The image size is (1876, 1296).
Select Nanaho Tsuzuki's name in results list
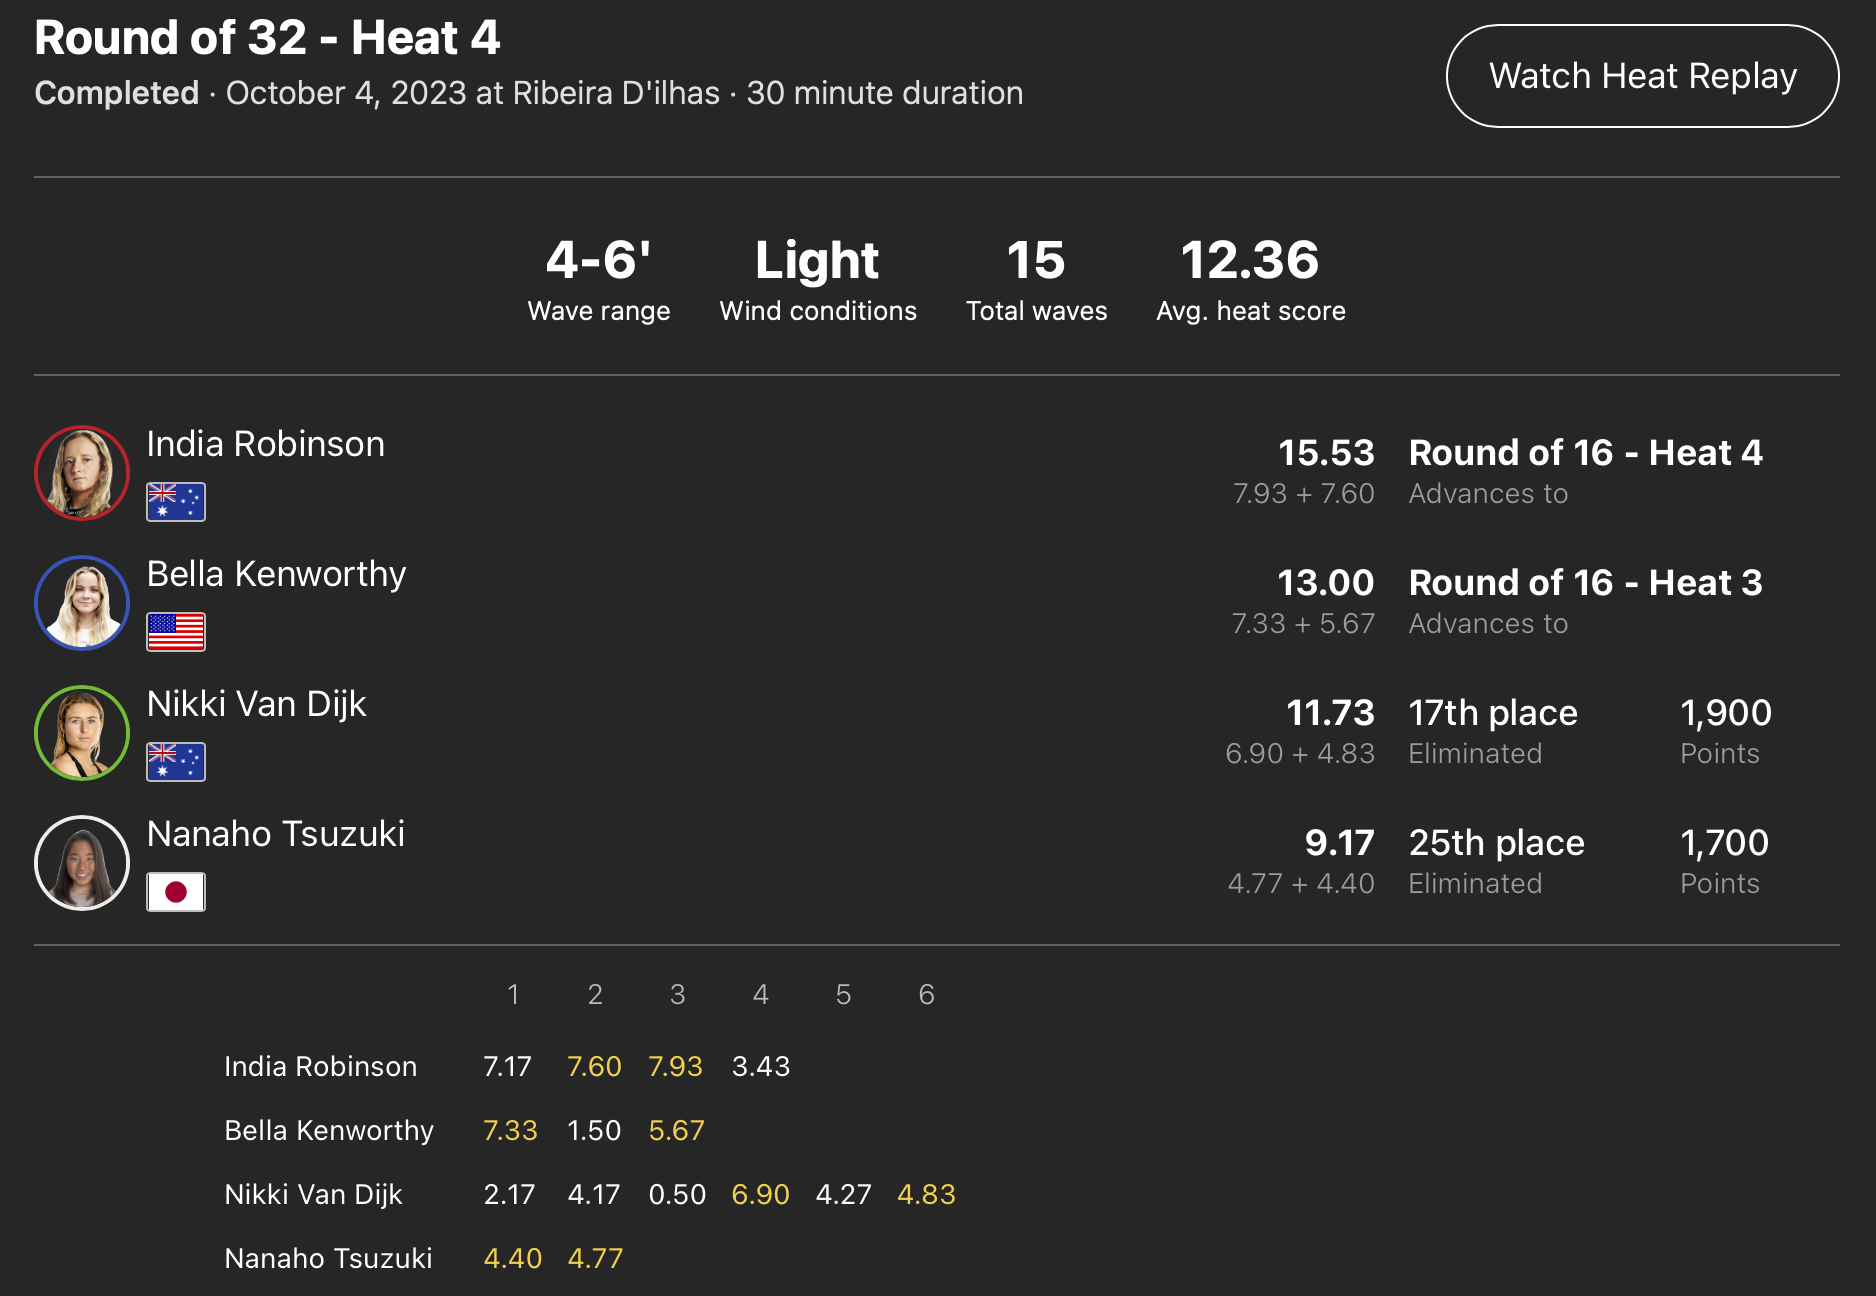pyautogui.click(x=275, y=834)
